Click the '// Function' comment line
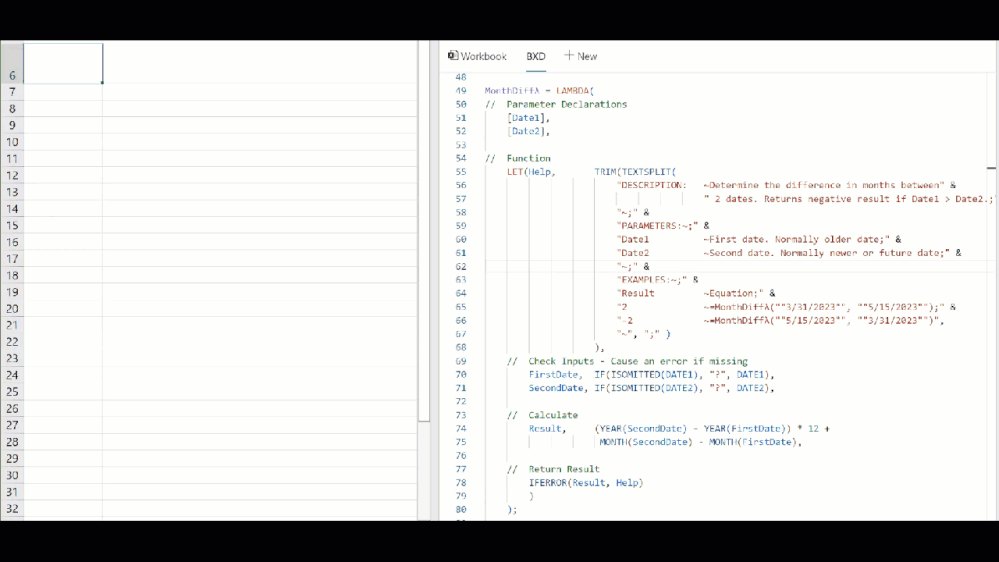Viewport: 999px width, 562px height. click(x=517, y=158)
